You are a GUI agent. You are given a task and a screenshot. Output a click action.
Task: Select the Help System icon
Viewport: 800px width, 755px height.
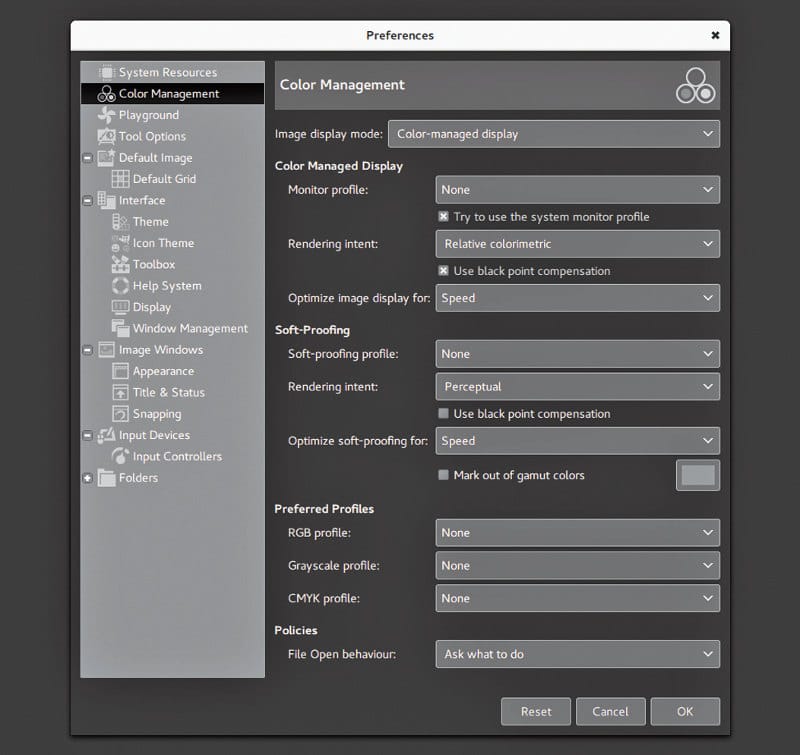click(x=120, y=286)
